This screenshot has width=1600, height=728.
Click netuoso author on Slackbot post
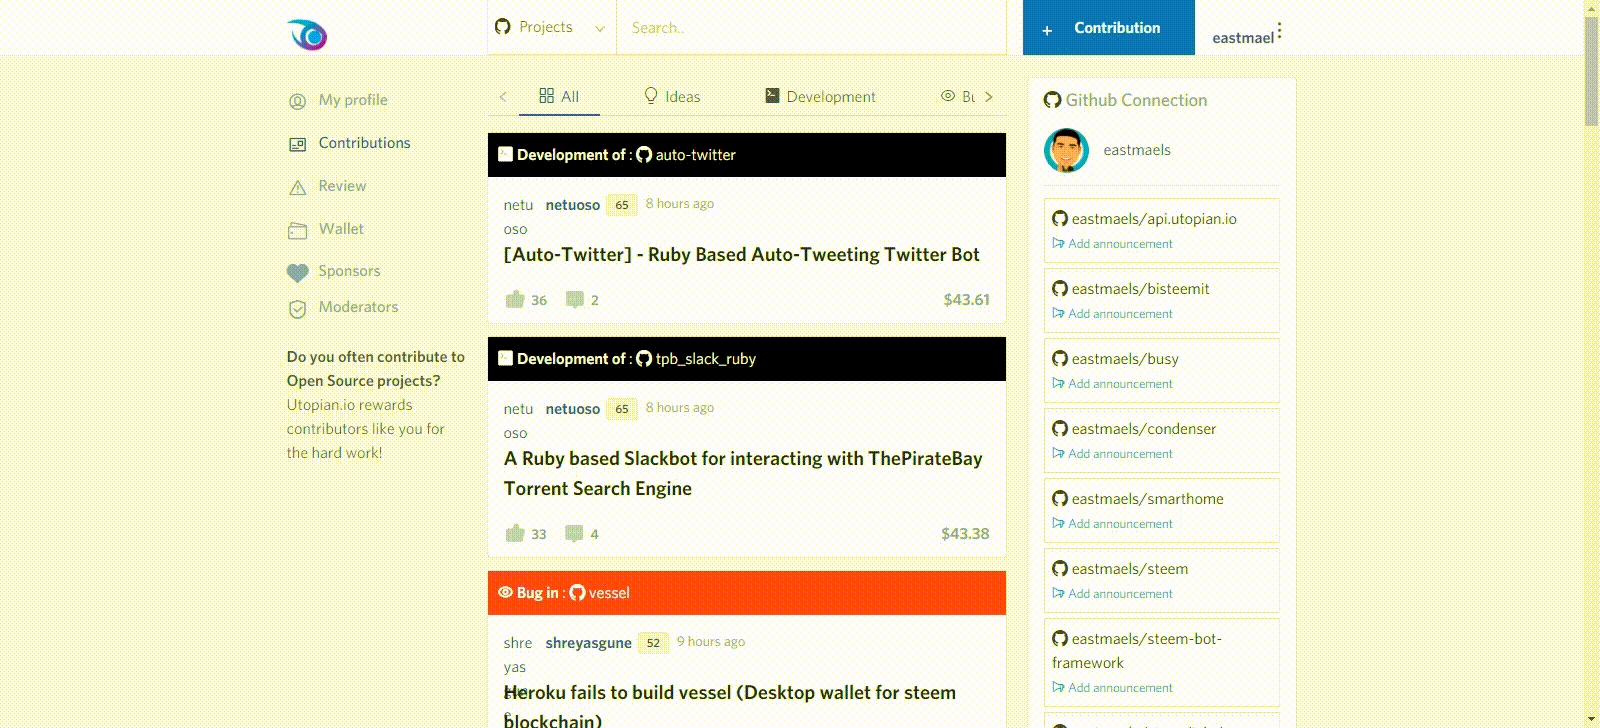coord(573,409)
